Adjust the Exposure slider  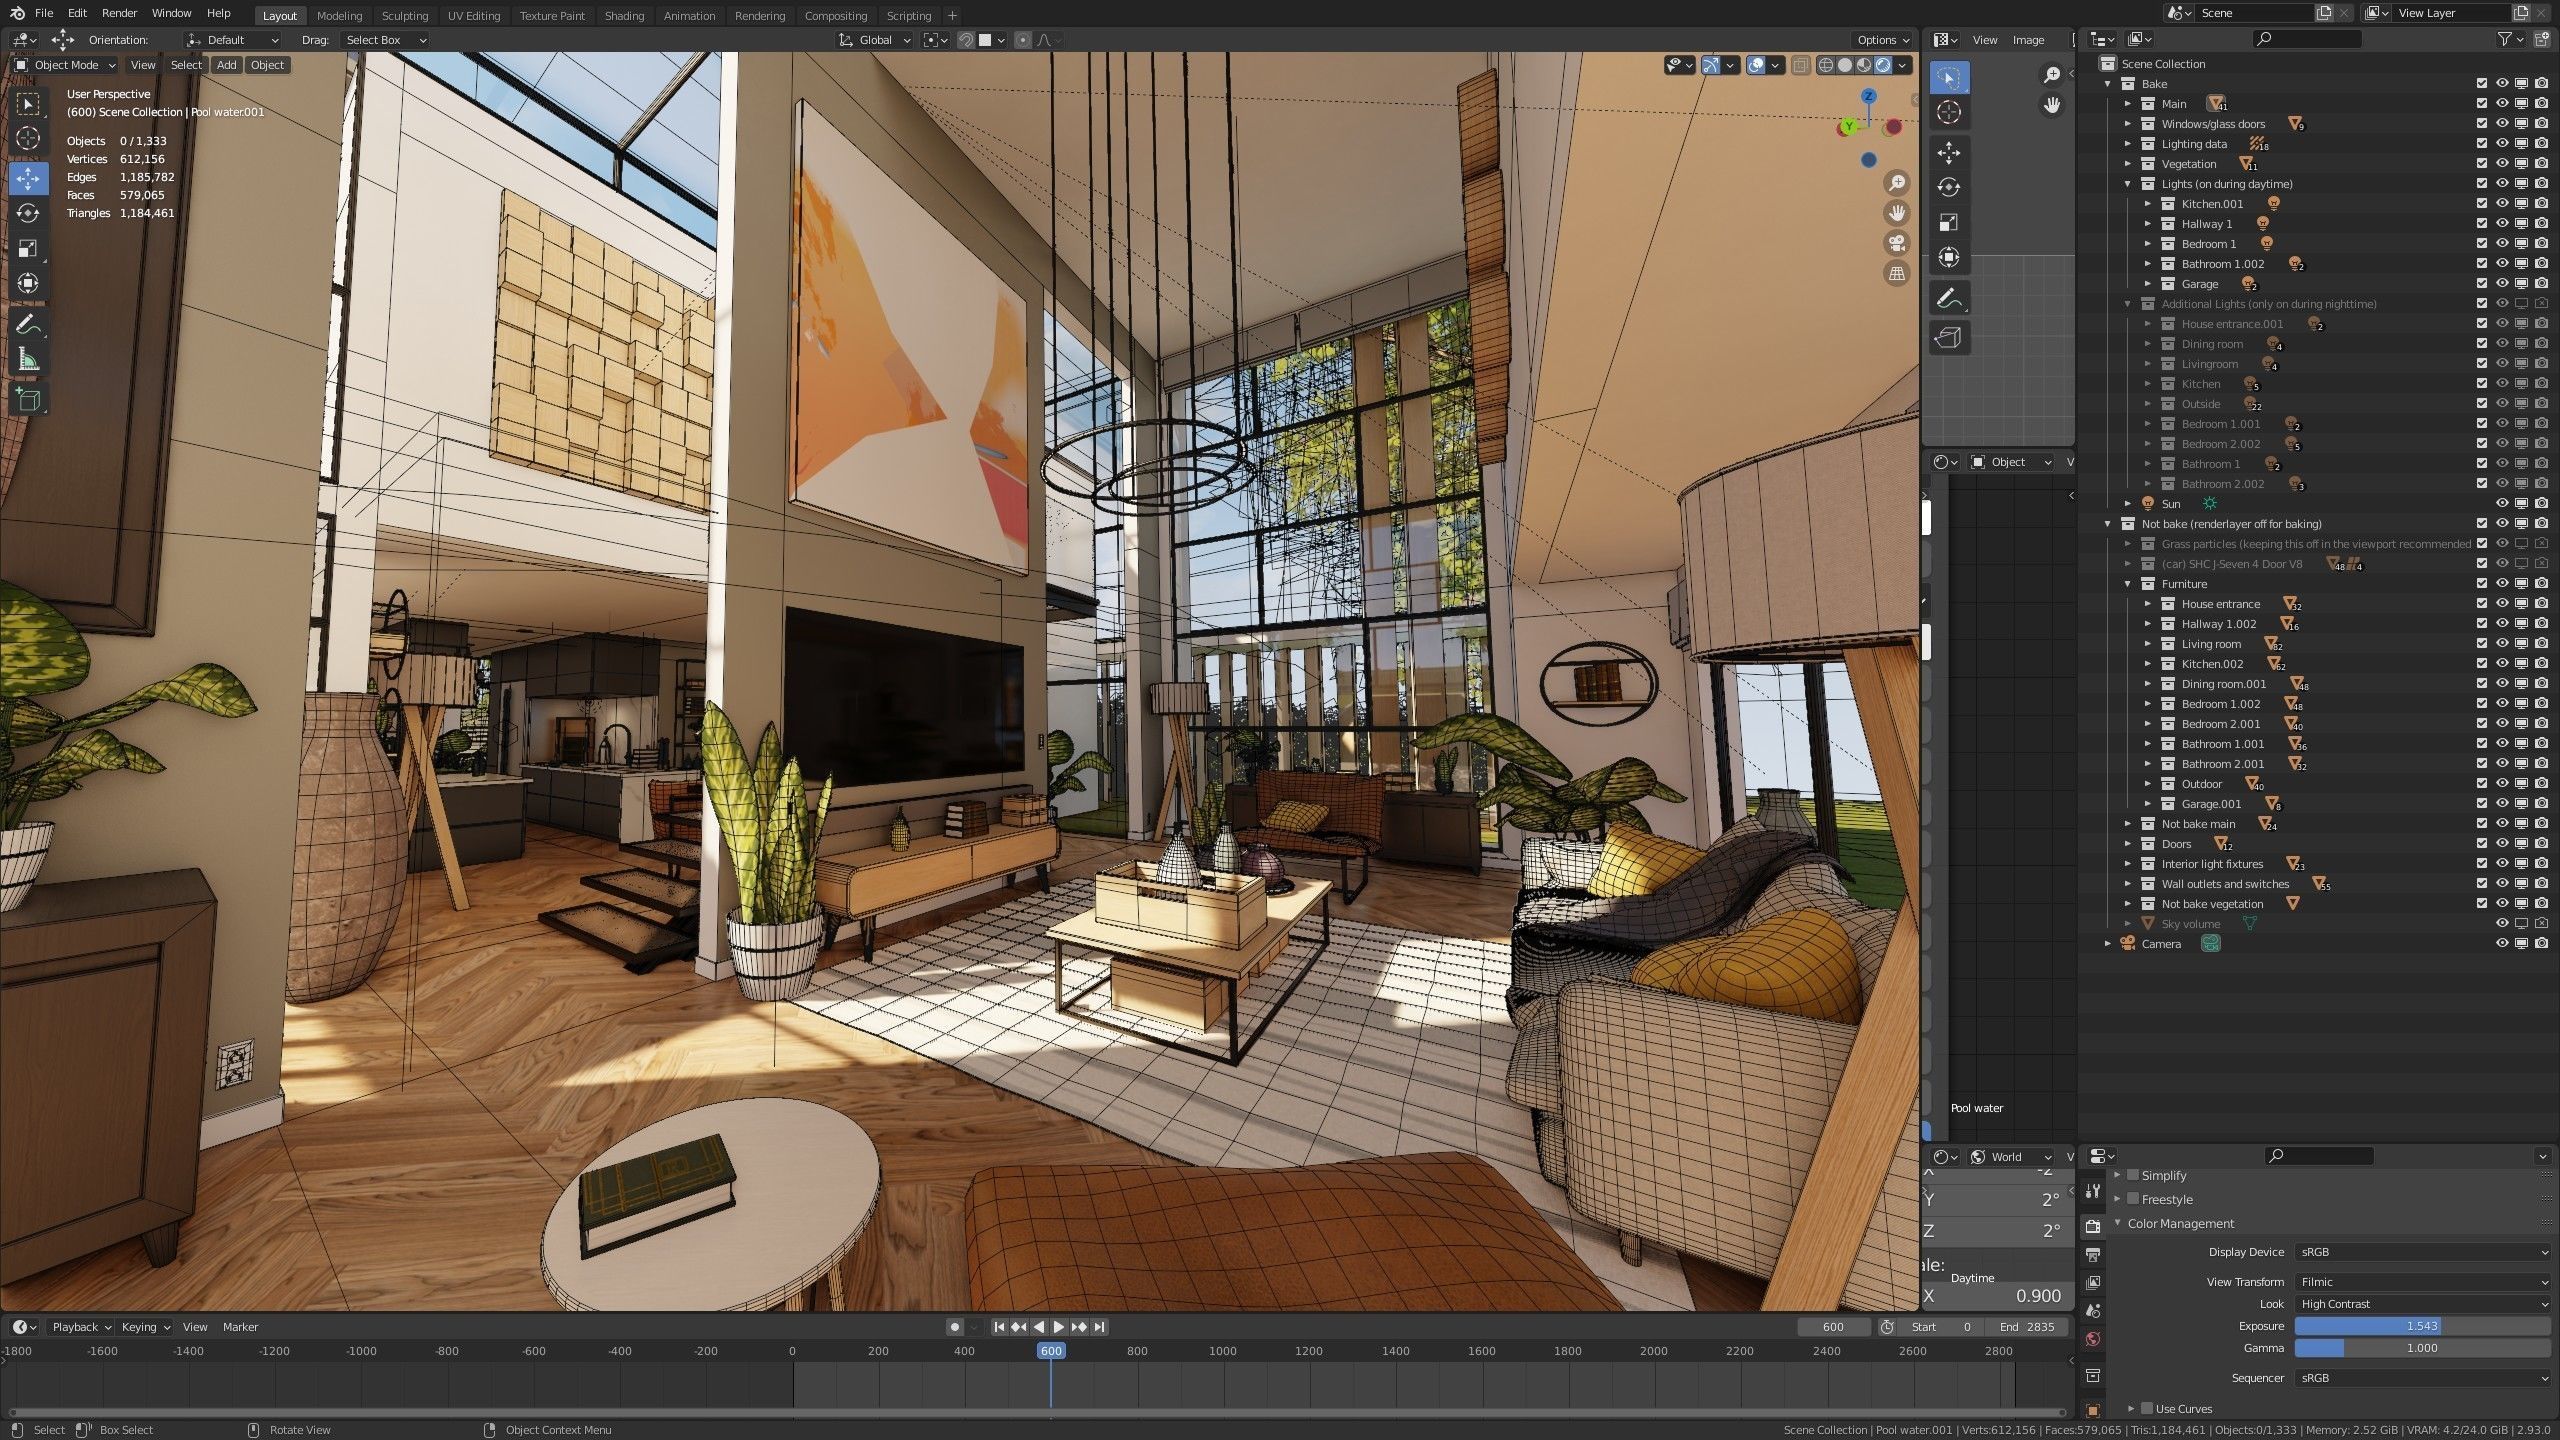[x=2423, y=1326]
